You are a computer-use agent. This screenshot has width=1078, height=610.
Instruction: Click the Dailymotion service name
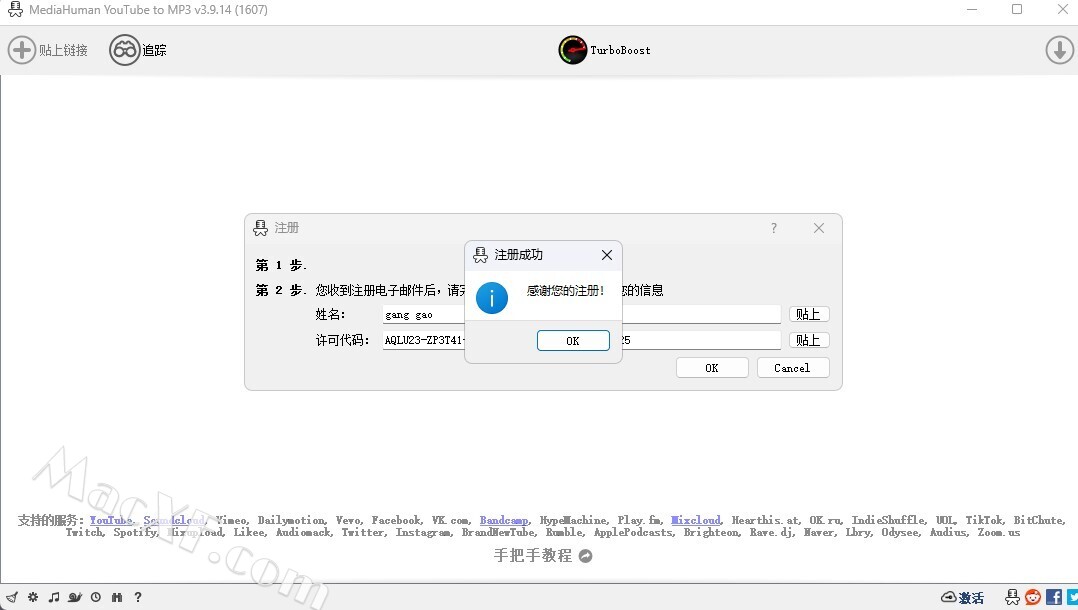click(292, 521)
